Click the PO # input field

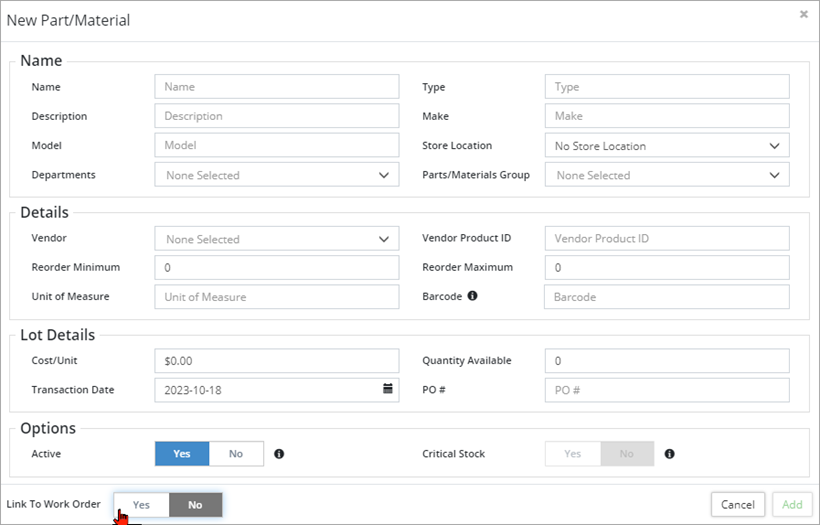[x=667, y=389]
